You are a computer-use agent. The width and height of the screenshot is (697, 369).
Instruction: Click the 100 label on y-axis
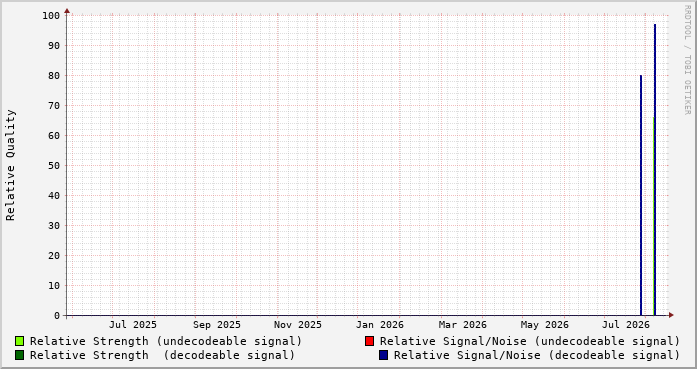51,16
